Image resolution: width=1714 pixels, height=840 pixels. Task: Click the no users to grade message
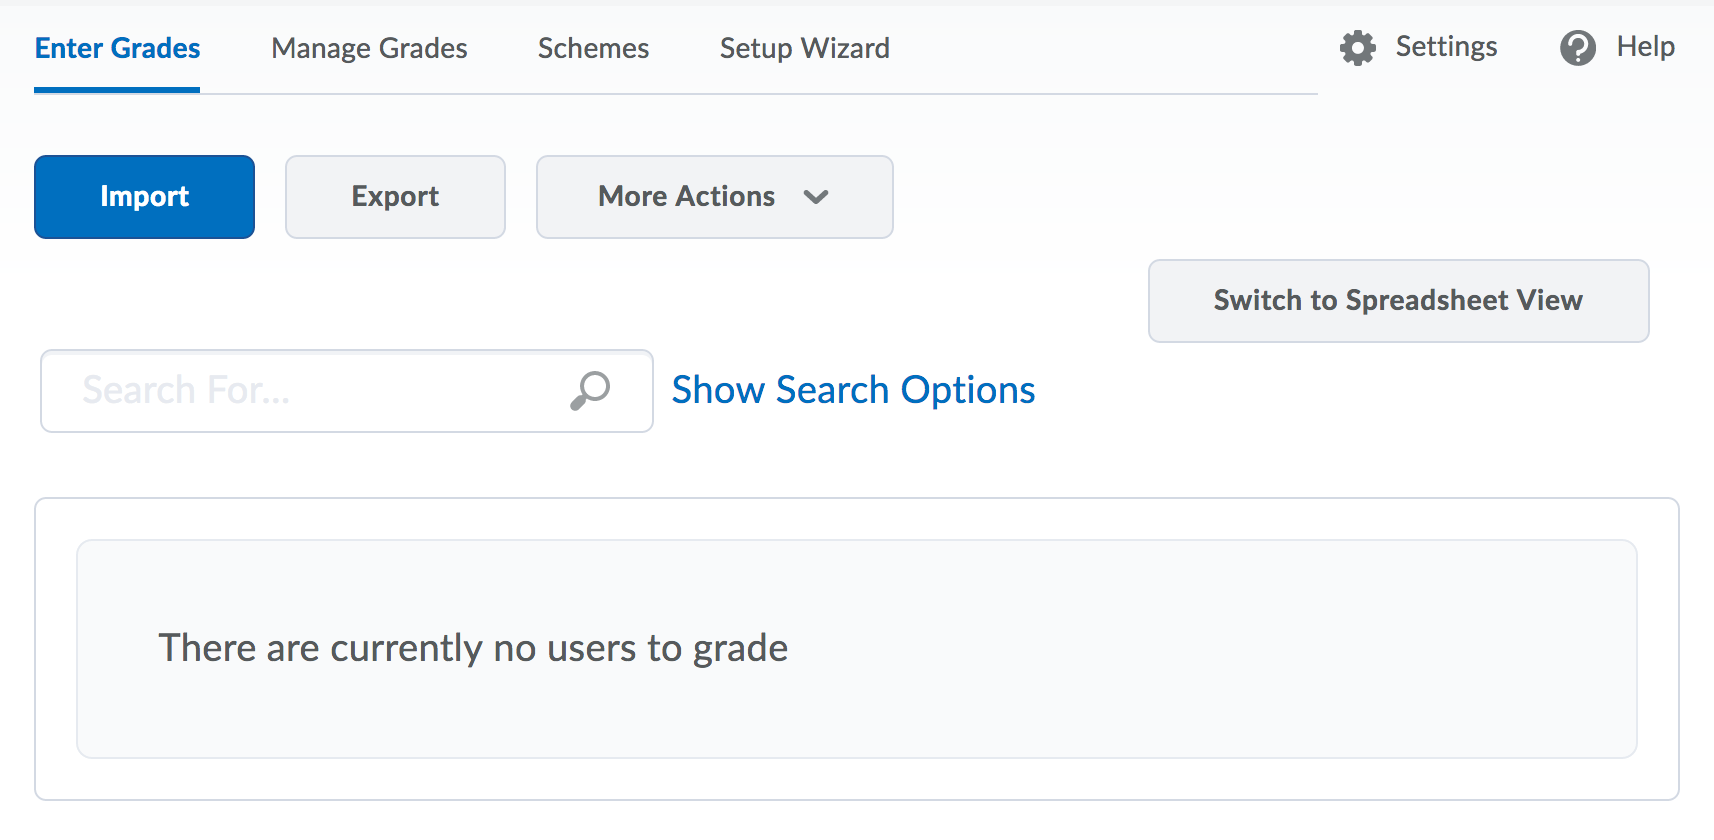[x=473, y=648]
